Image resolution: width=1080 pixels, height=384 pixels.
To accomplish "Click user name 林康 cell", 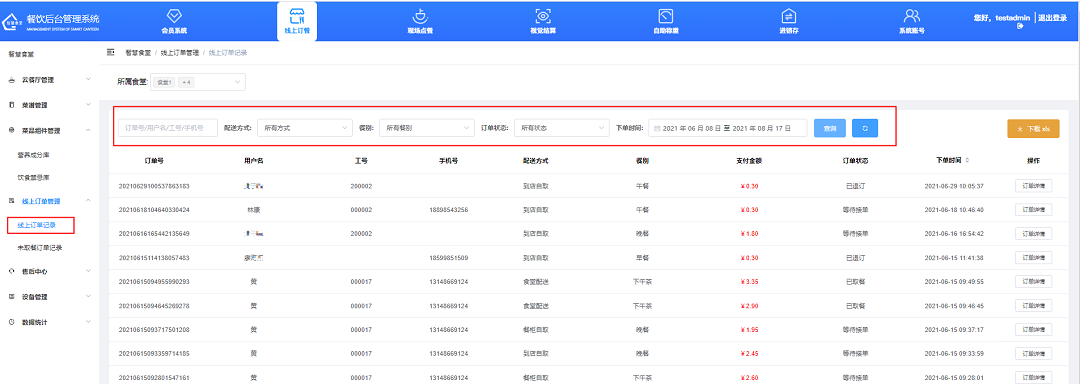I will point(253,209).
